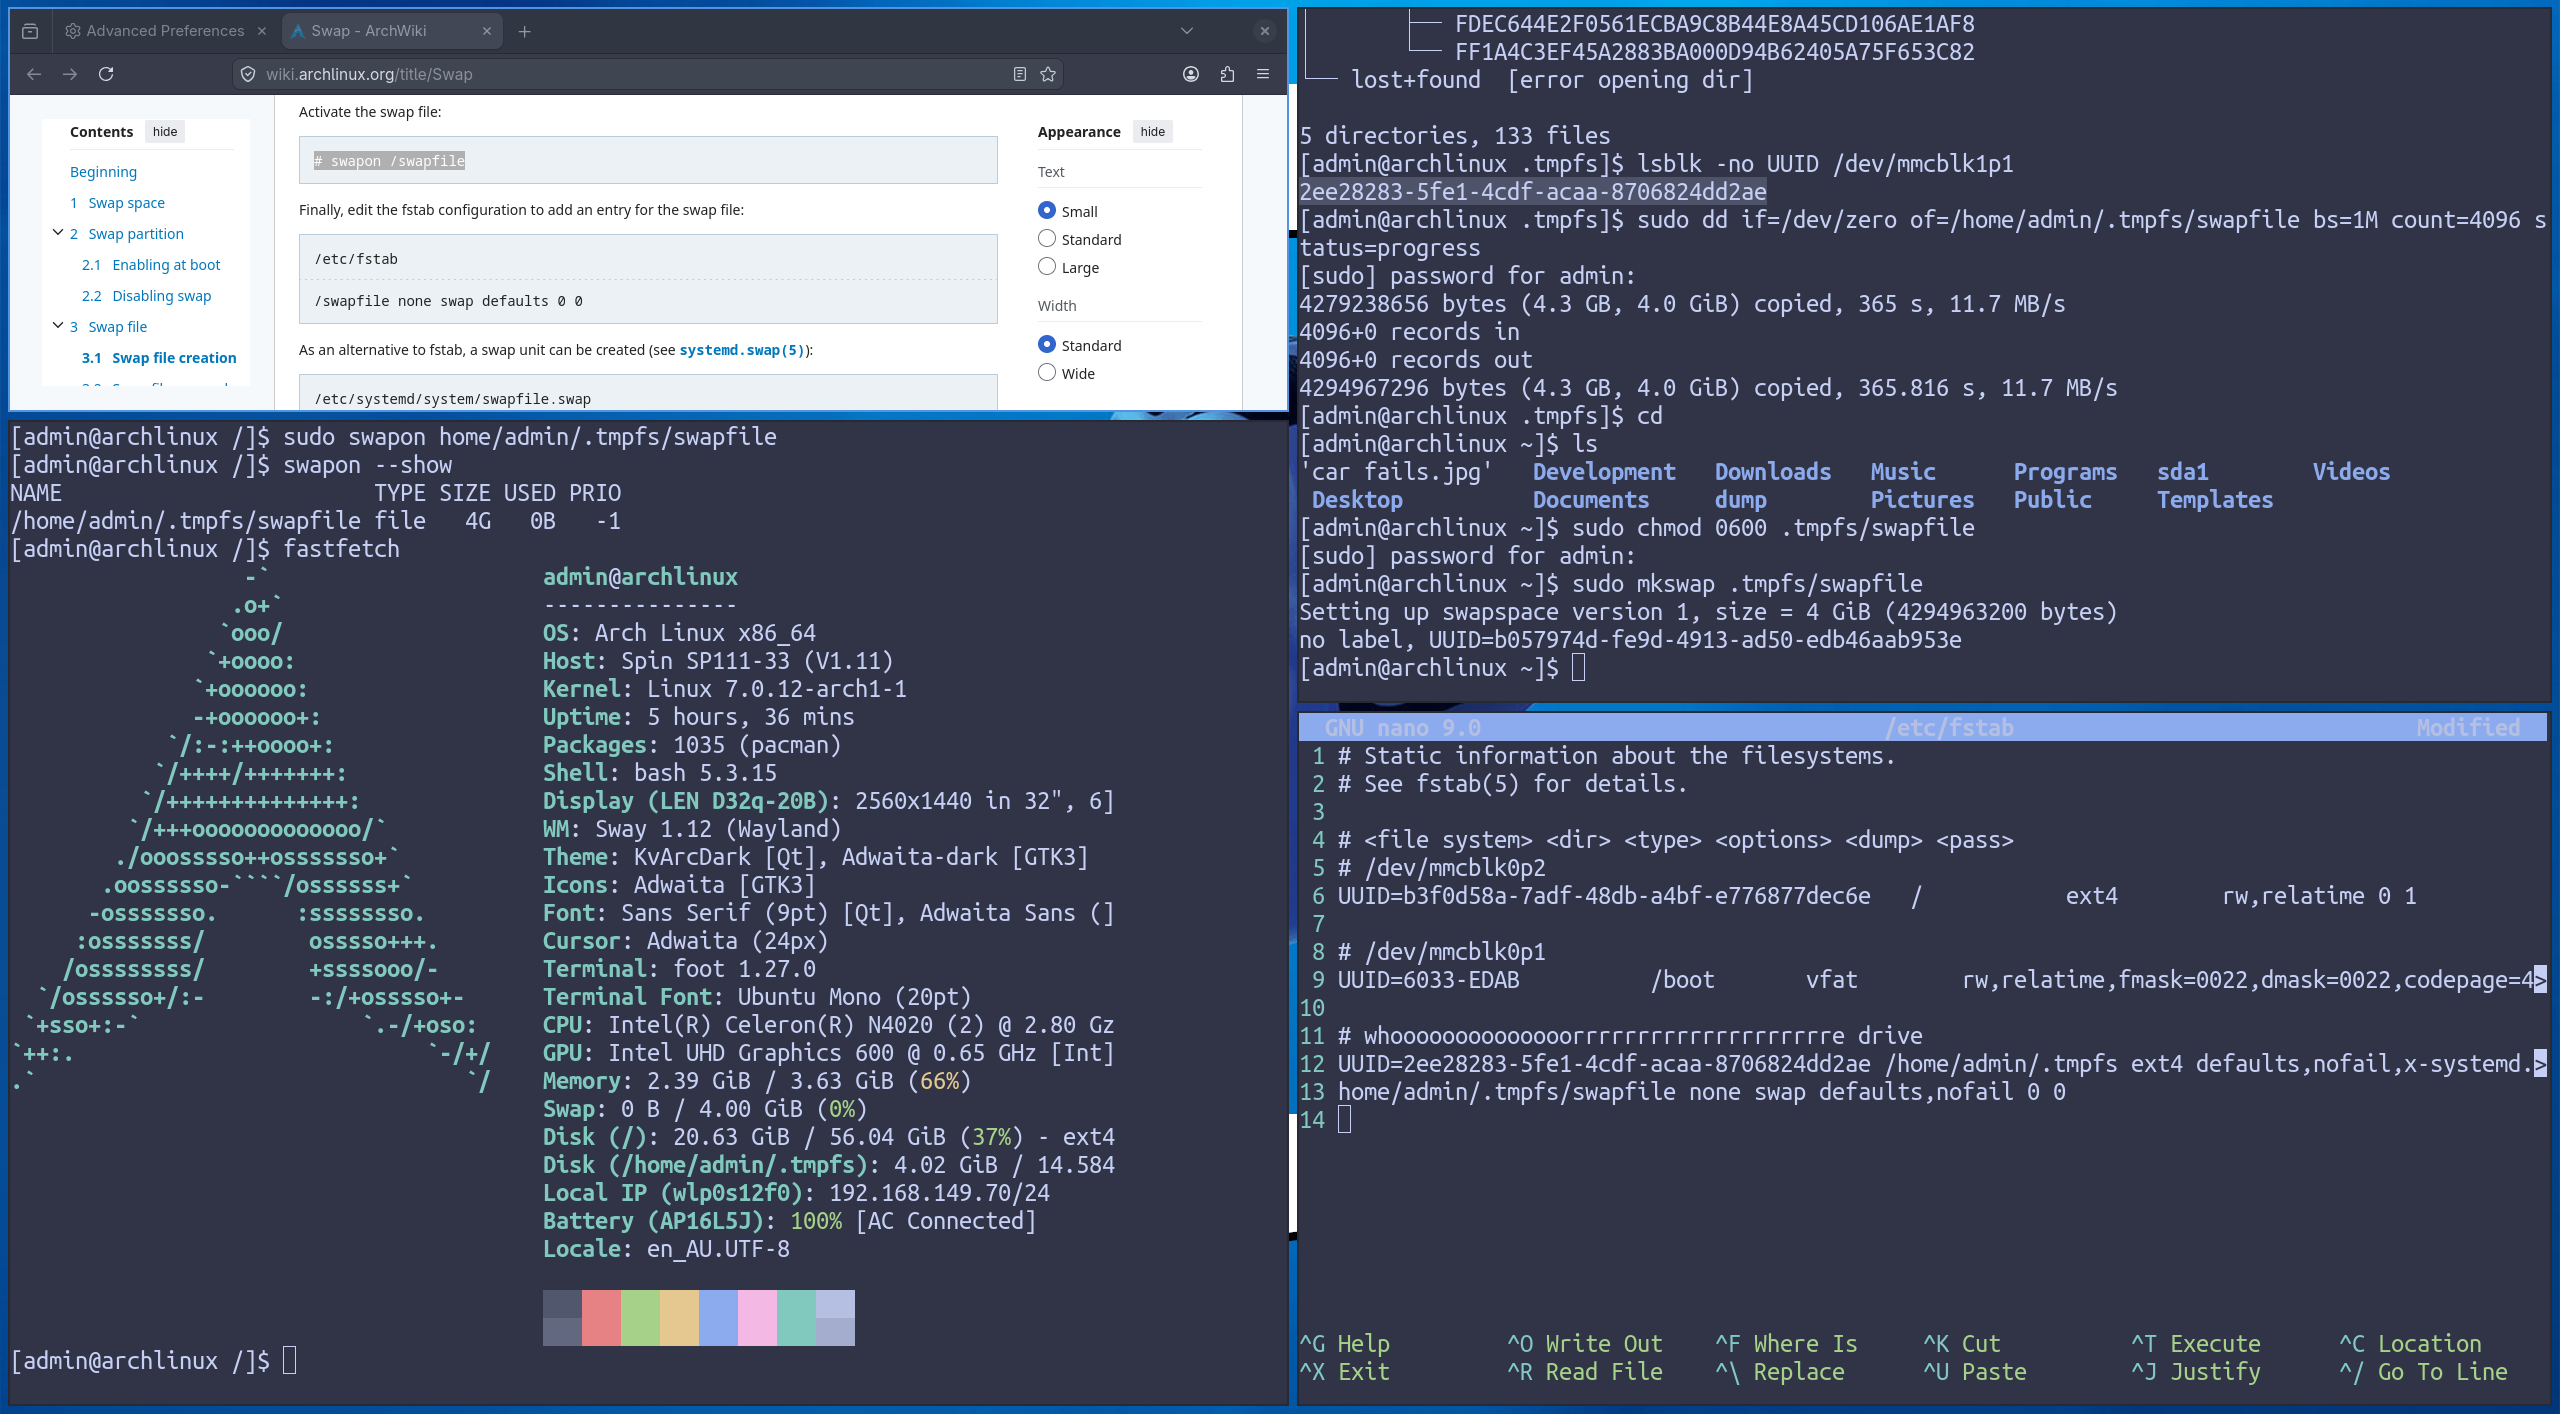Click the admin@archlinux fastfetch title

pyautogui.click(x=640, y=577)
